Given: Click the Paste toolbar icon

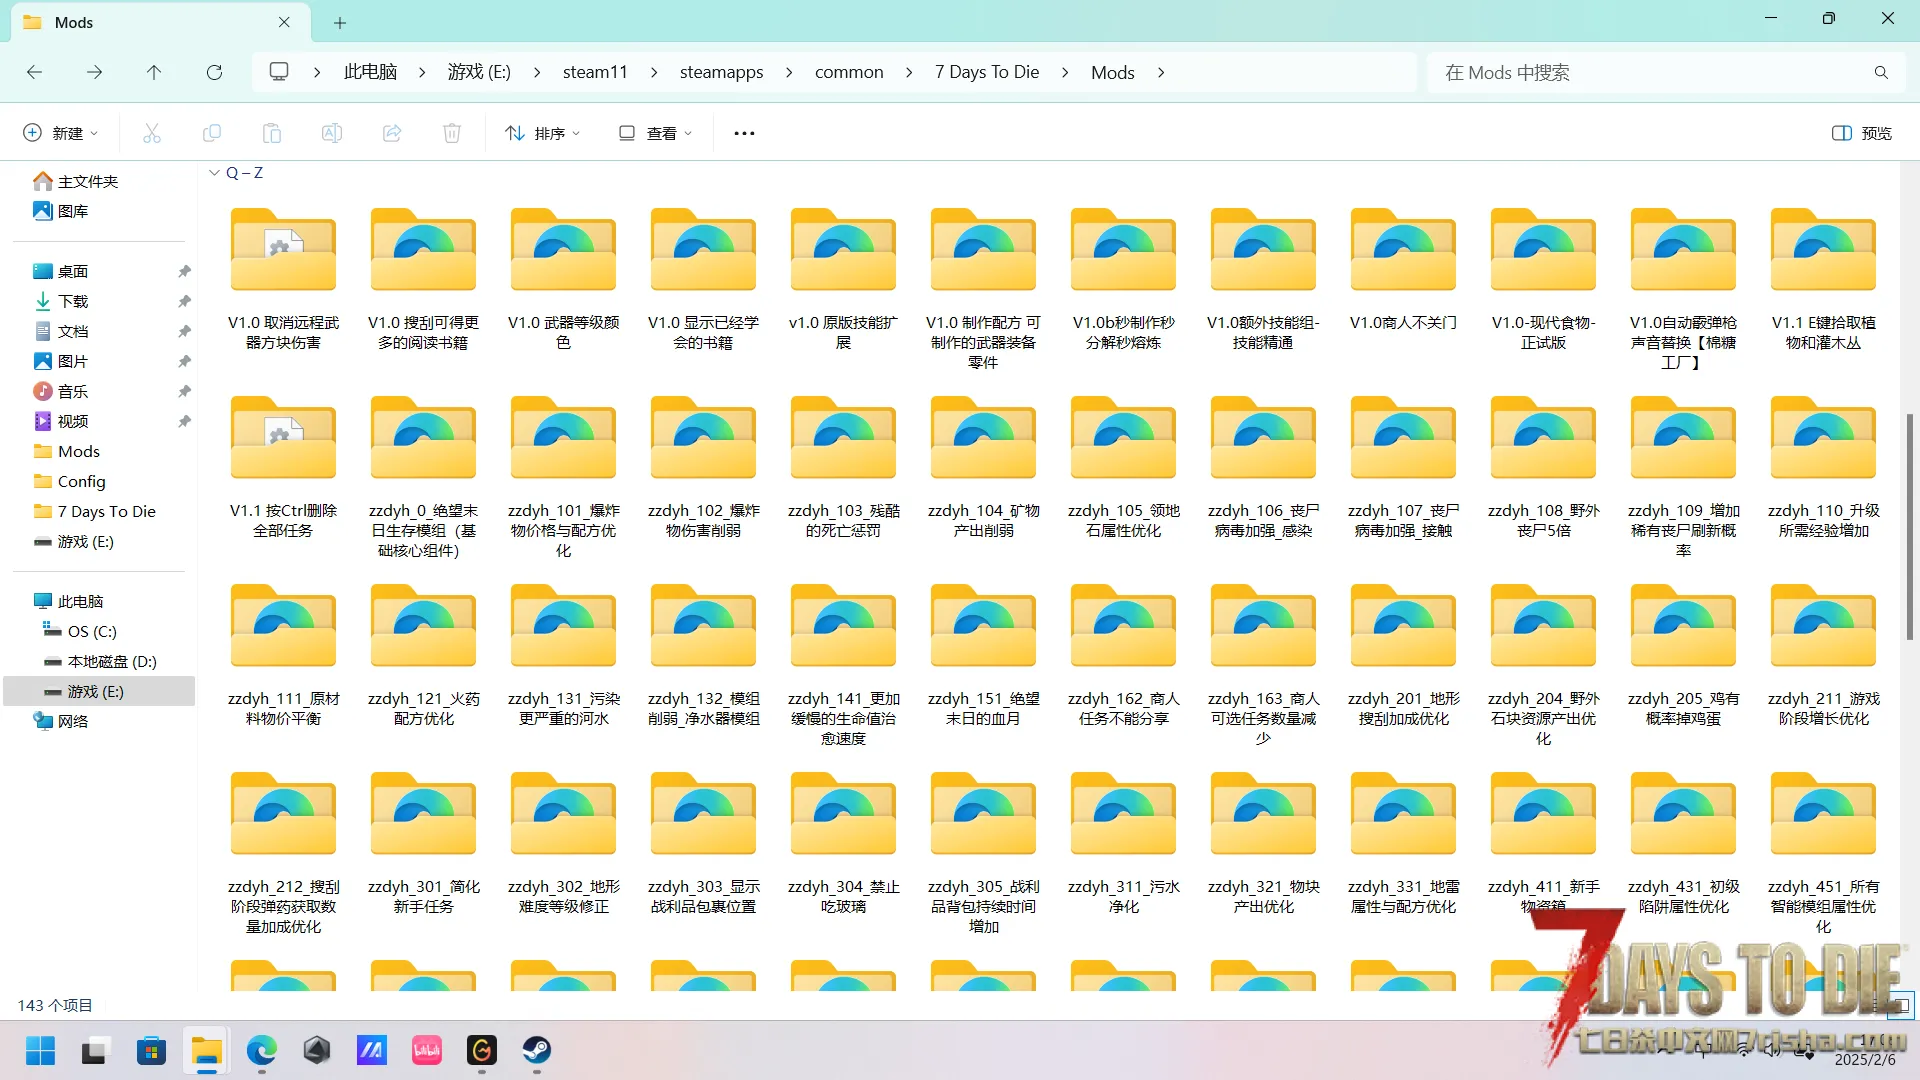Looking at the screenshot, I should (x=272, y=133).
